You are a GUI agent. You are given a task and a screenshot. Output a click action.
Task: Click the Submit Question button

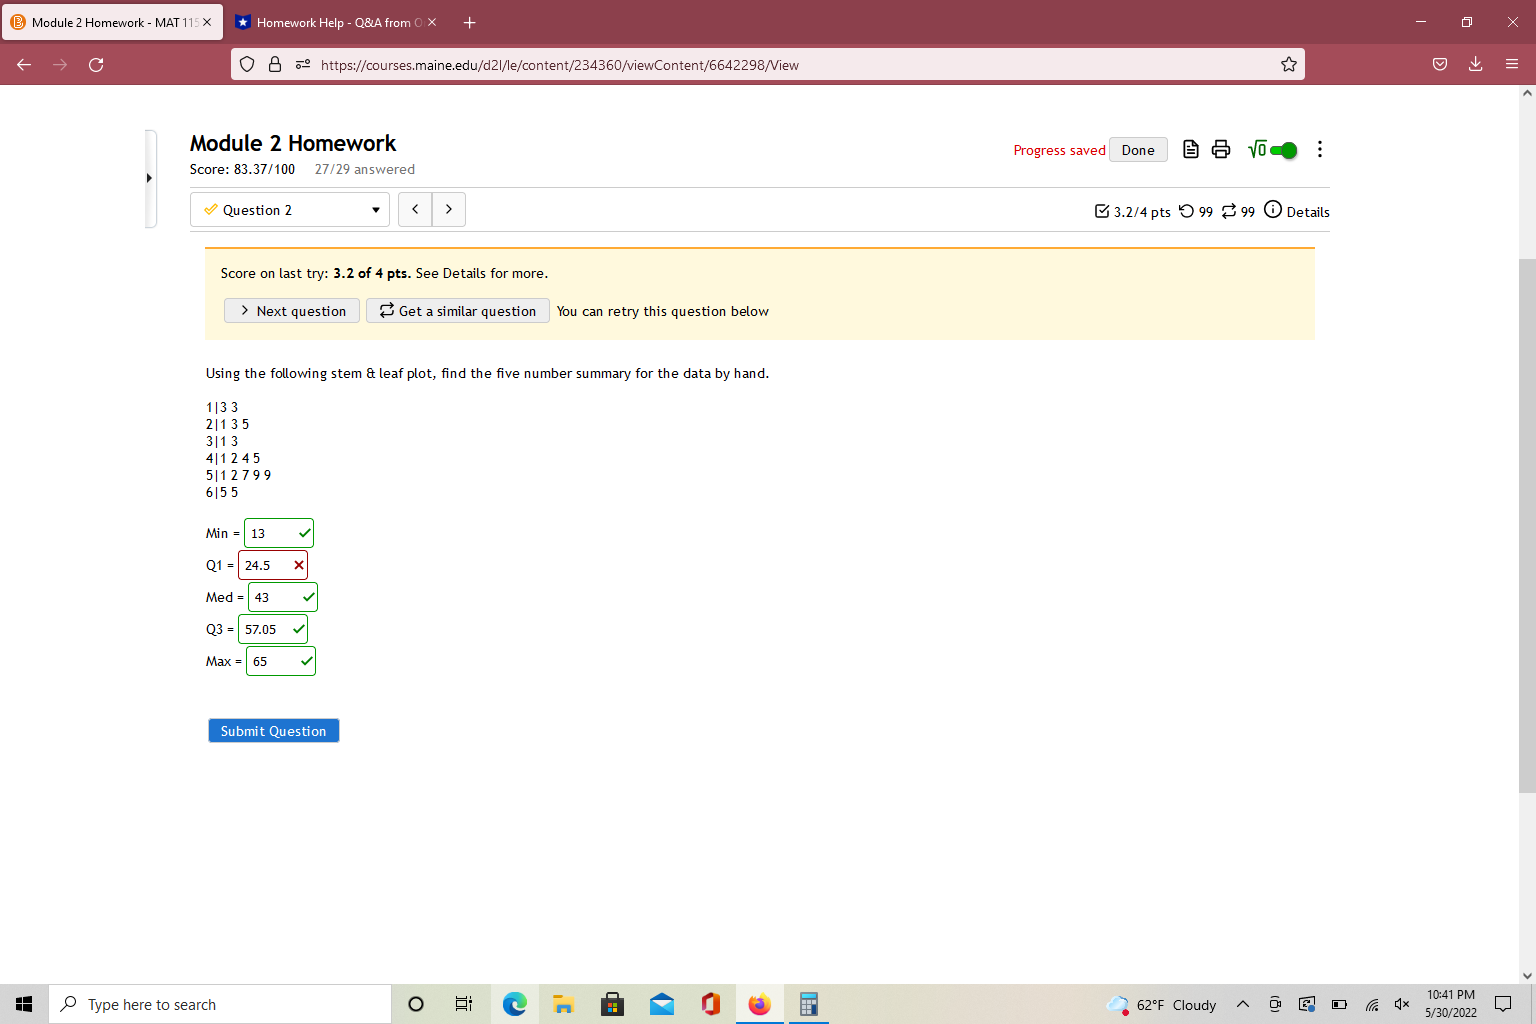(273, 730)
